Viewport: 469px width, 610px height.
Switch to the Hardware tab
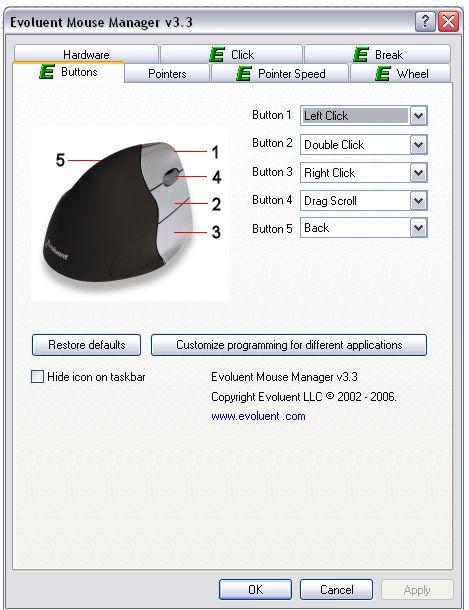click(86, 54)
